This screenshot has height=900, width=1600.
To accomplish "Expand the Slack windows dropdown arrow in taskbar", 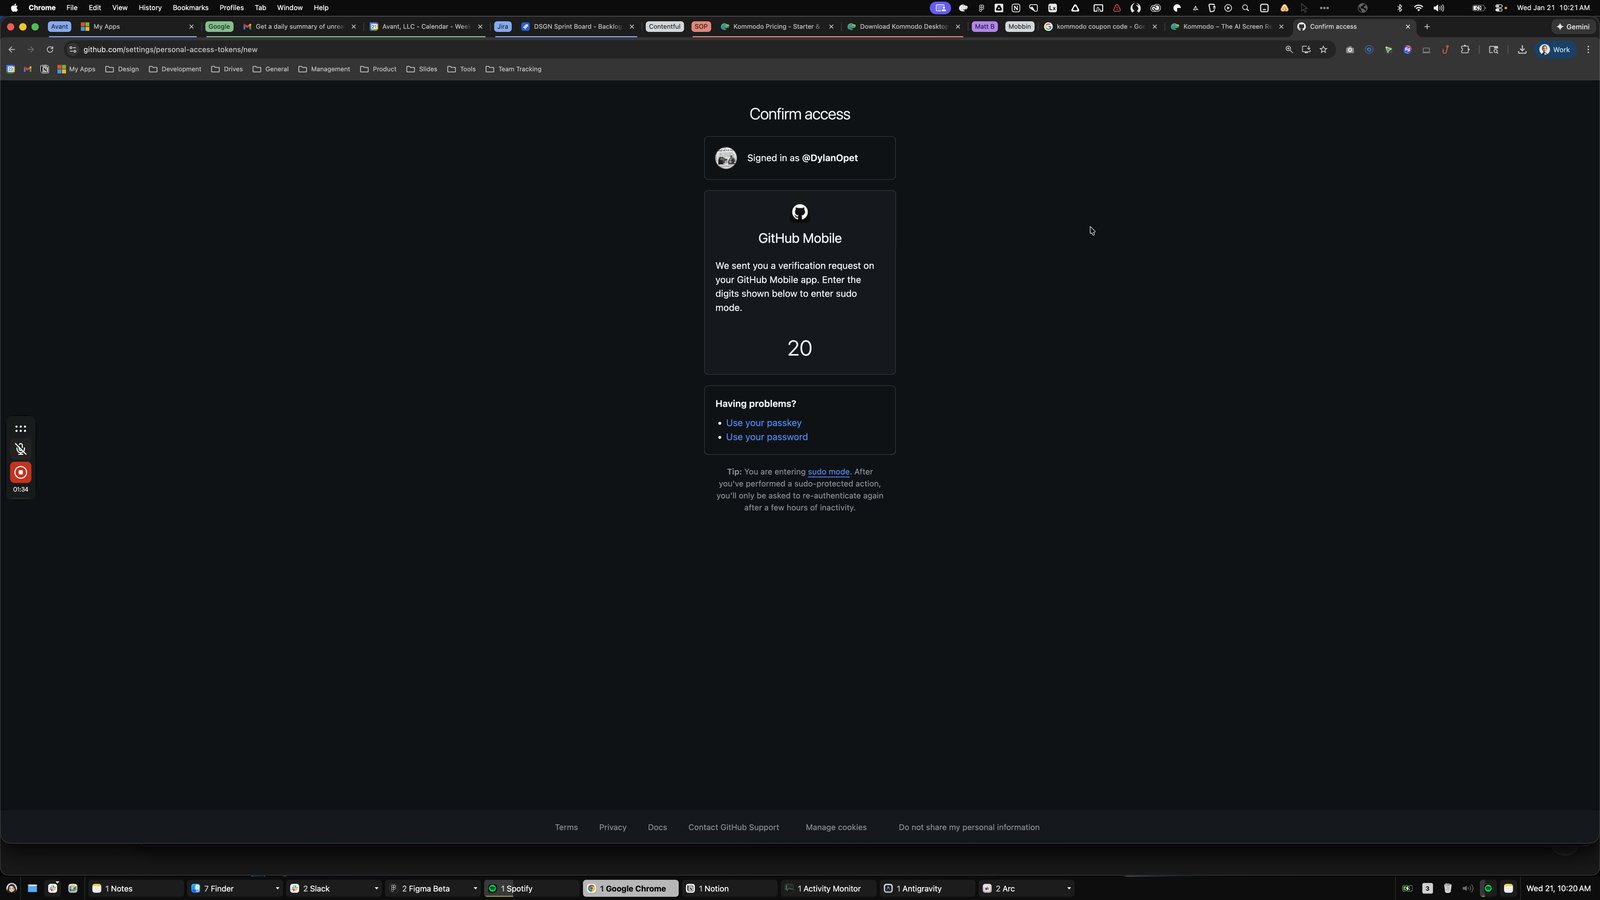I will pyautogui.click(x=376, y=889).
